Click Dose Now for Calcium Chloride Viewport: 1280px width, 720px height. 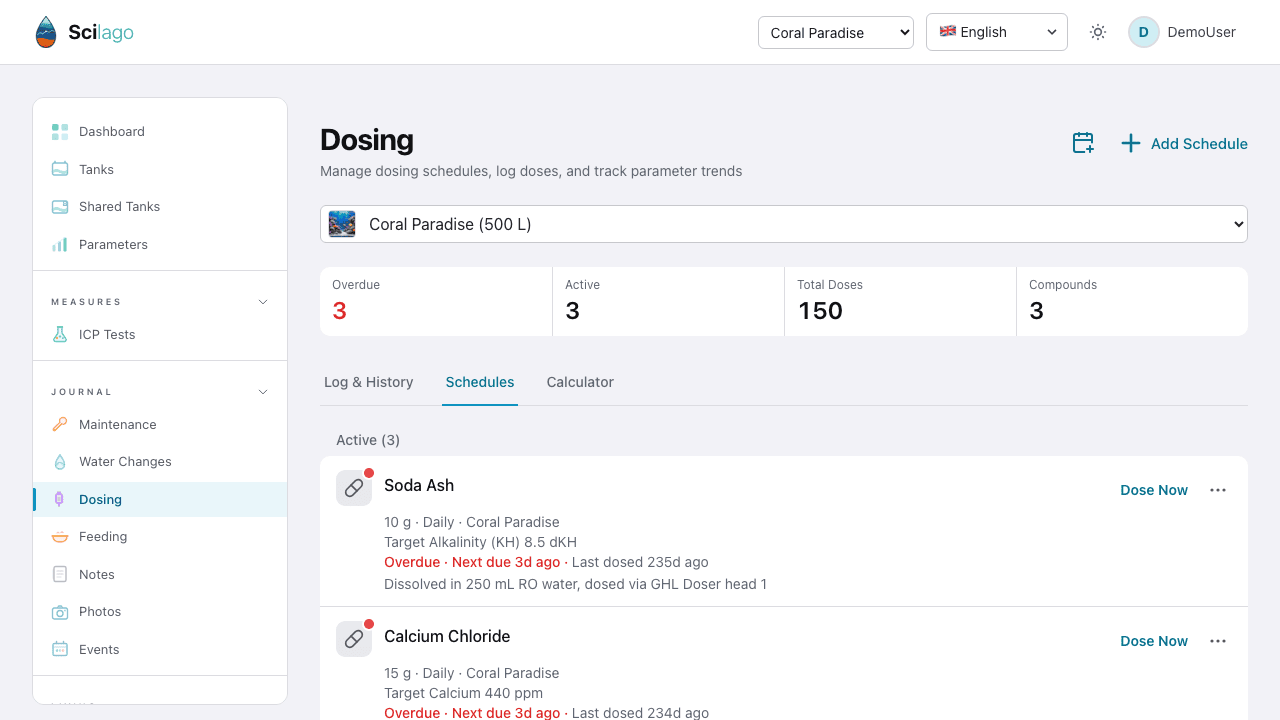[1154, 641]
